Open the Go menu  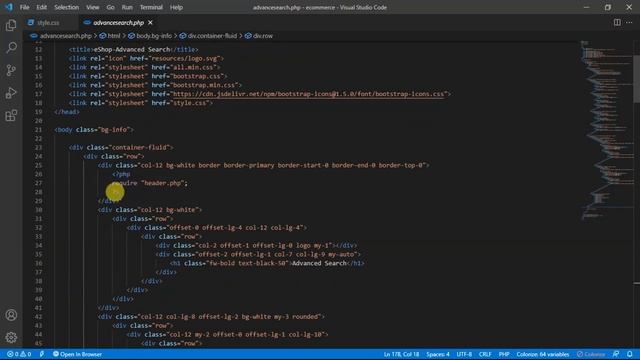point(110,7)
